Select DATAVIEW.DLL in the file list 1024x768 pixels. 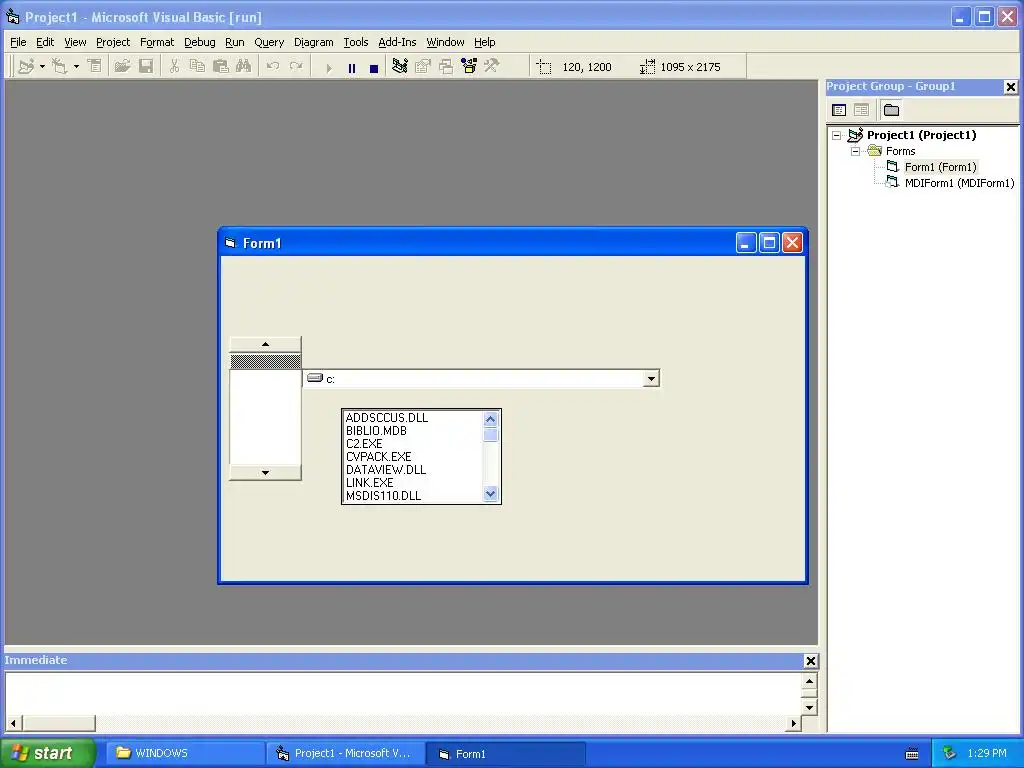385,470
